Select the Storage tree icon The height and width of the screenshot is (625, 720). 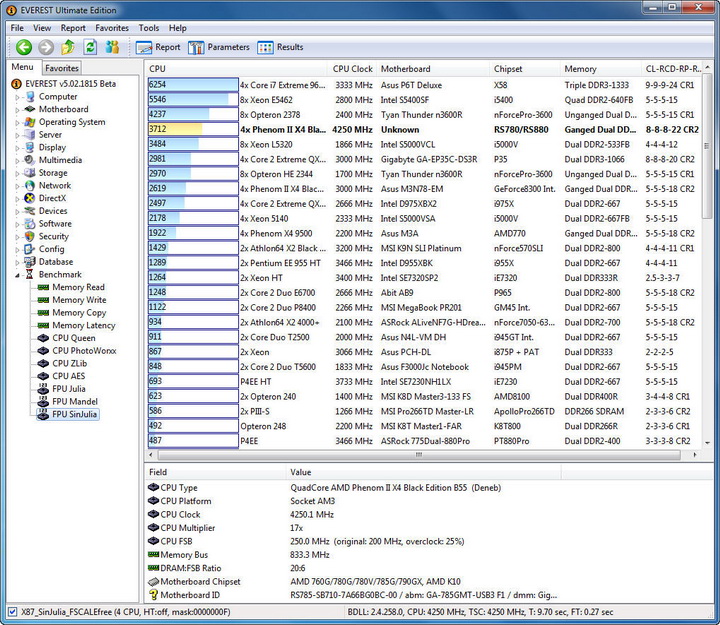30,173
